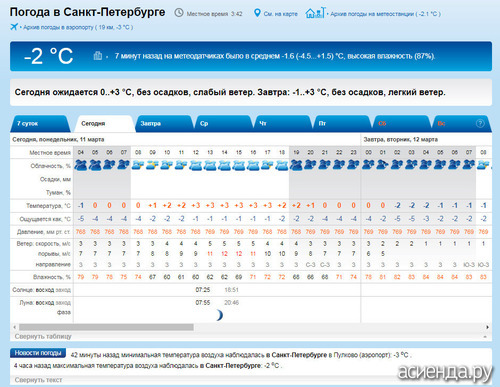Image resolution: width=500 pixels, height=387 pixels.
Task: Click the Сегодня, понедельник, 11 марта heading
Action: 58,139
